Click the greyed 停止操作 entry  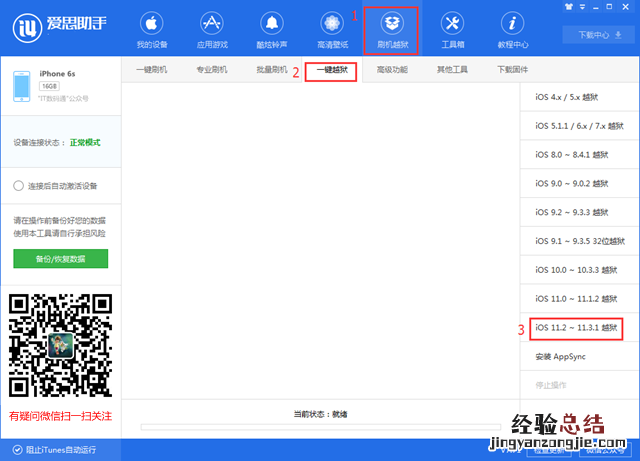579,385
